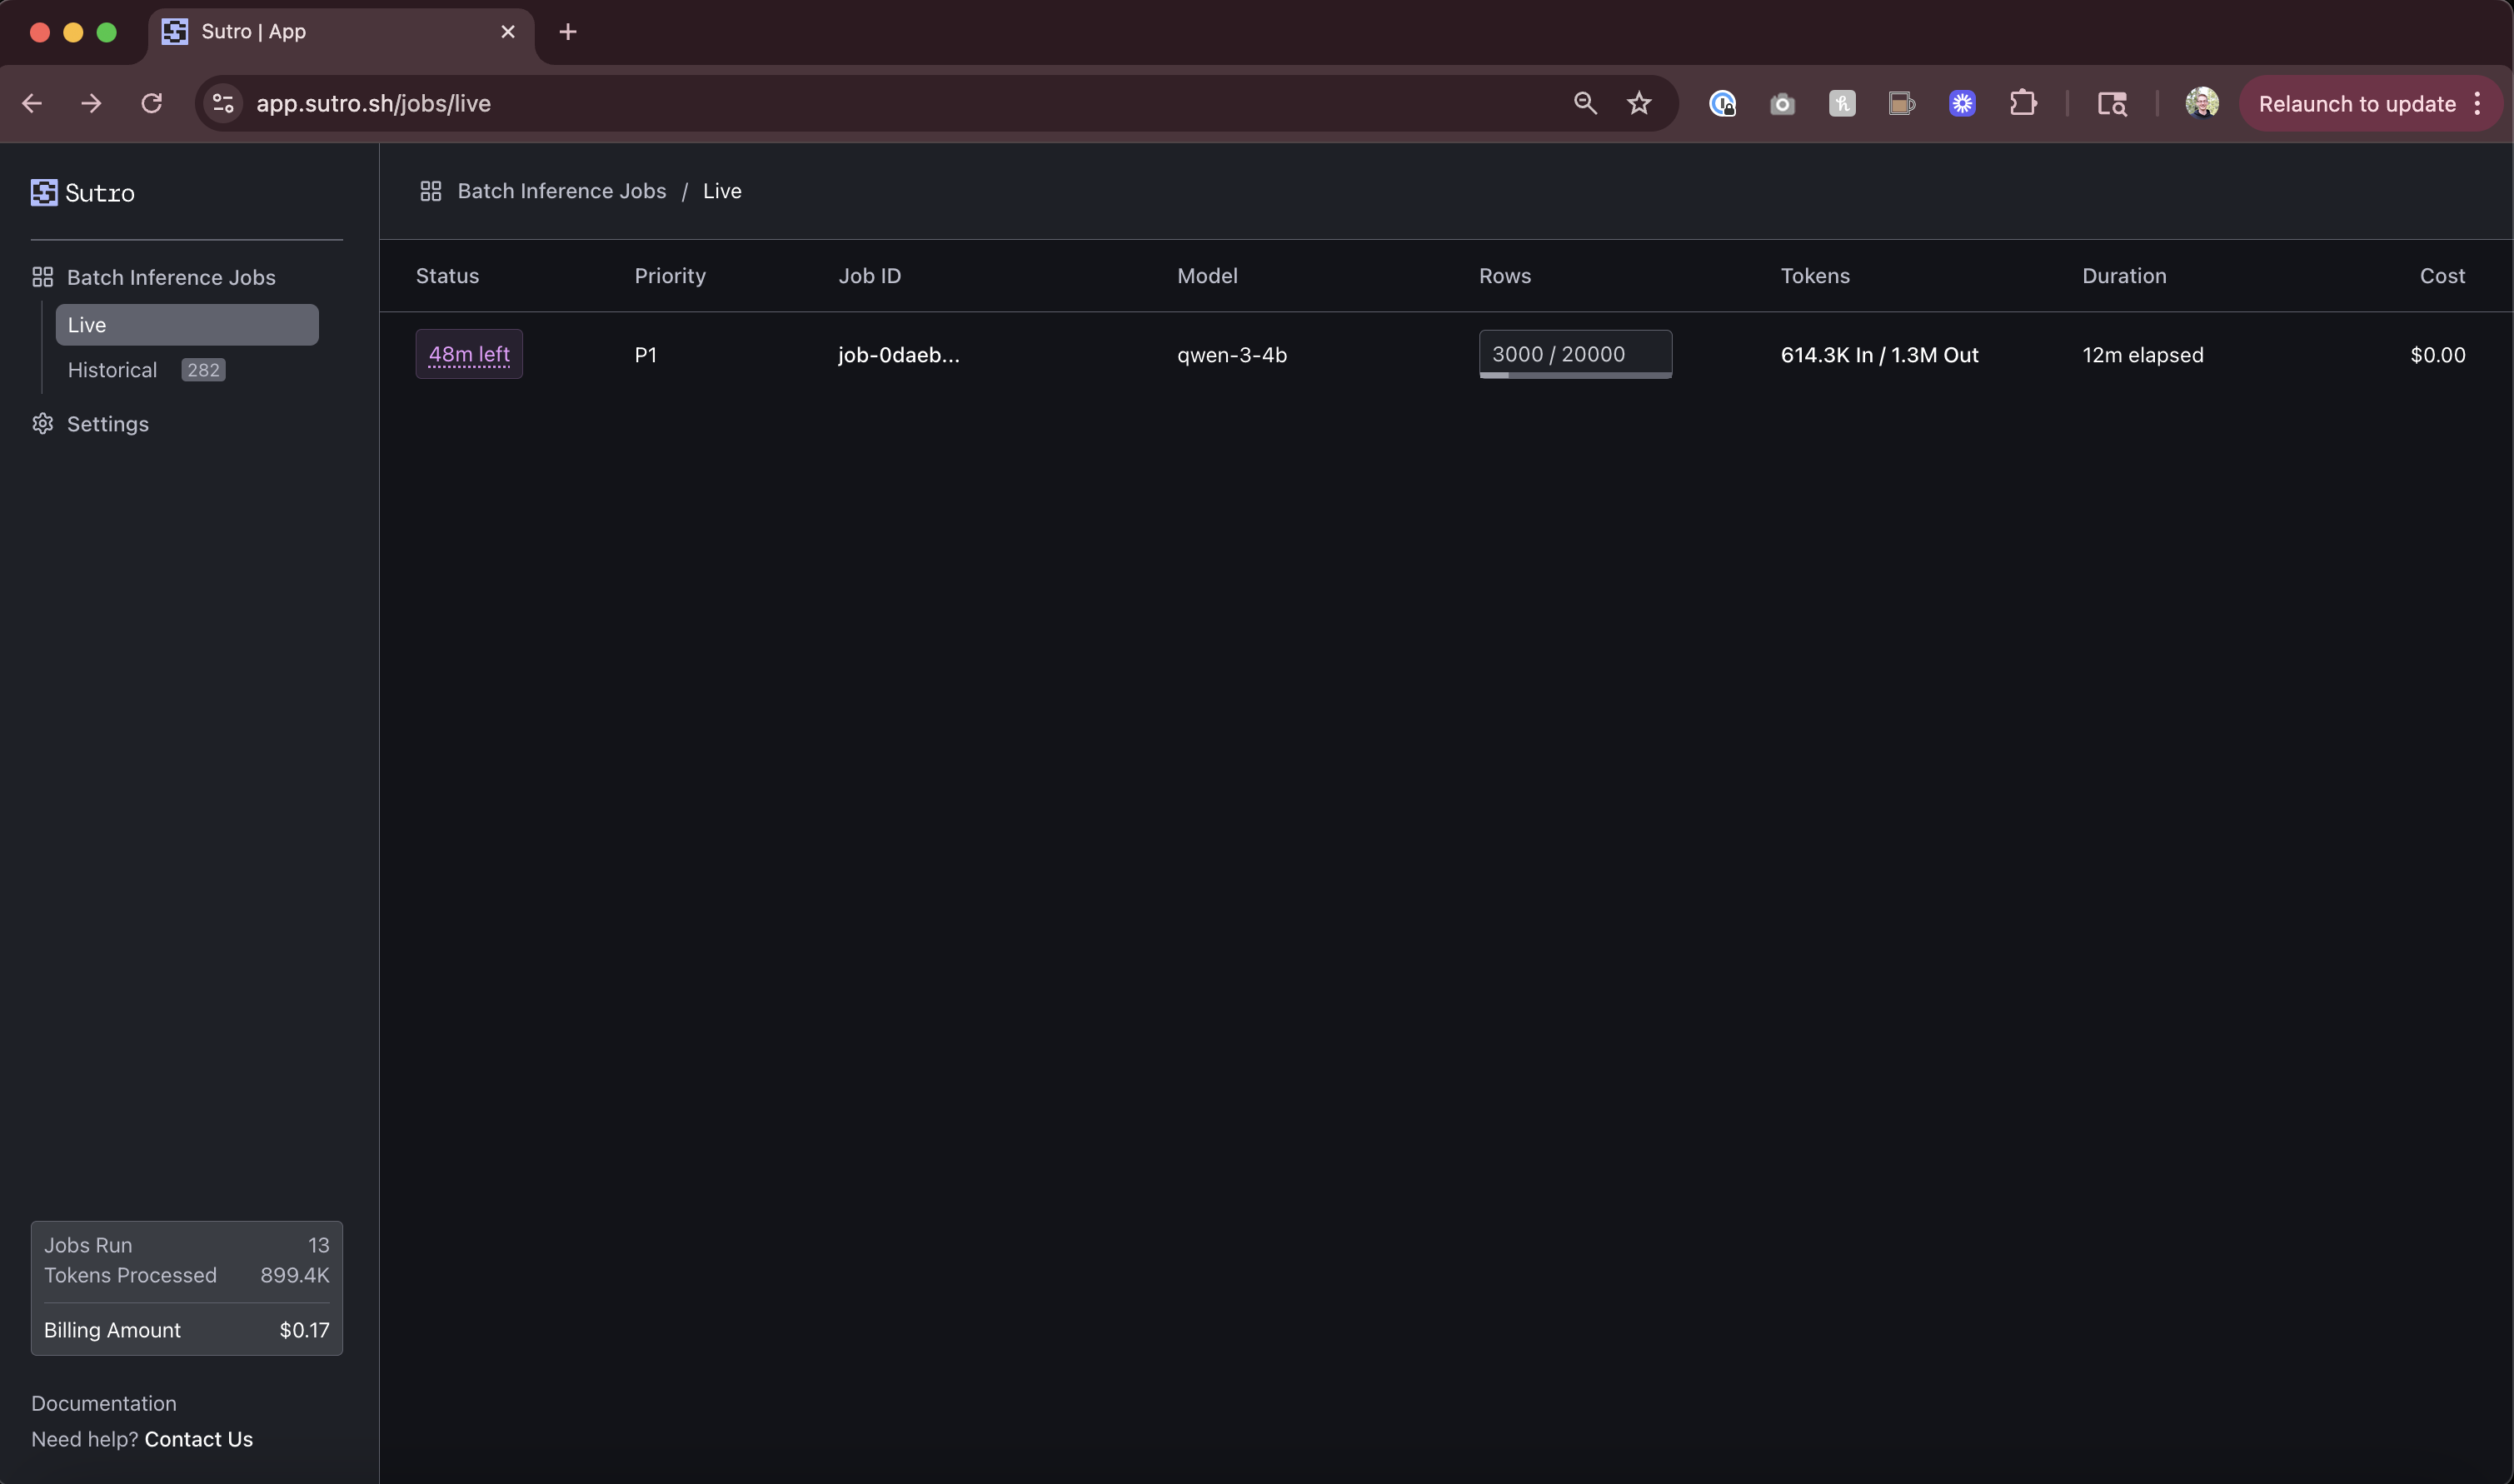2514x1484 pixels.
Task: Open the password manager extension icon
Action: pyautogui.click(x=1722, y=103)
